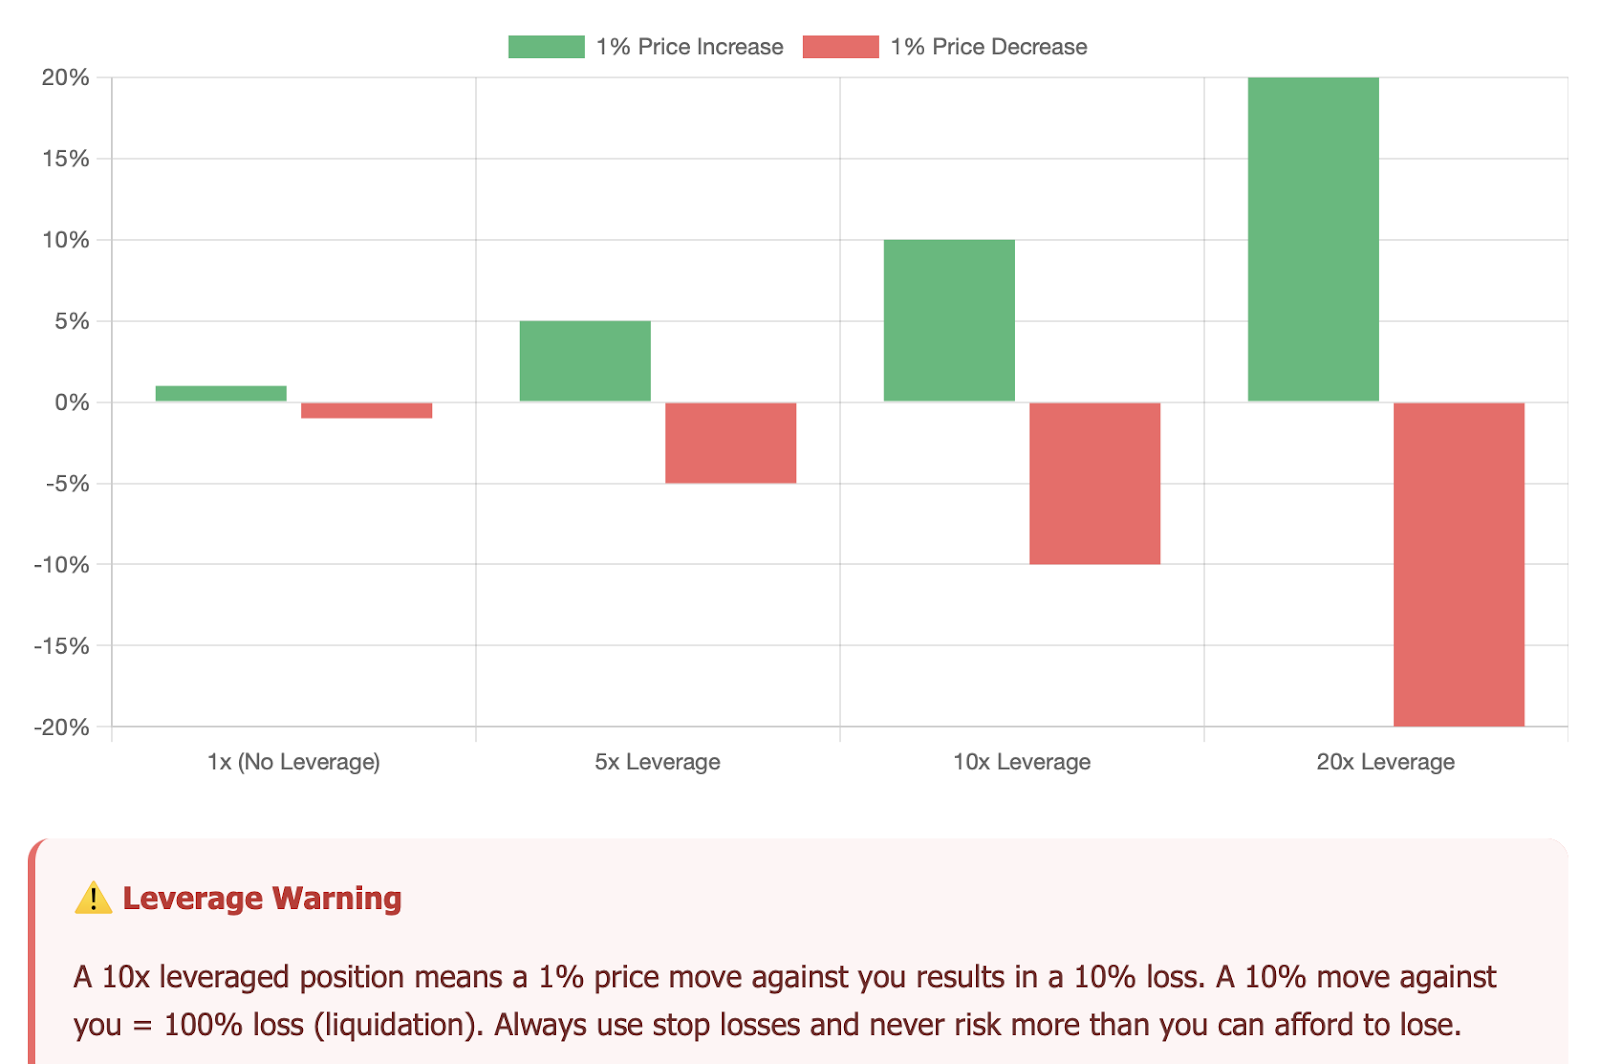This screenshot has width=1600, height=1064.
Task: Click the 20% label on the y-axis
Action: pos(66,78)
